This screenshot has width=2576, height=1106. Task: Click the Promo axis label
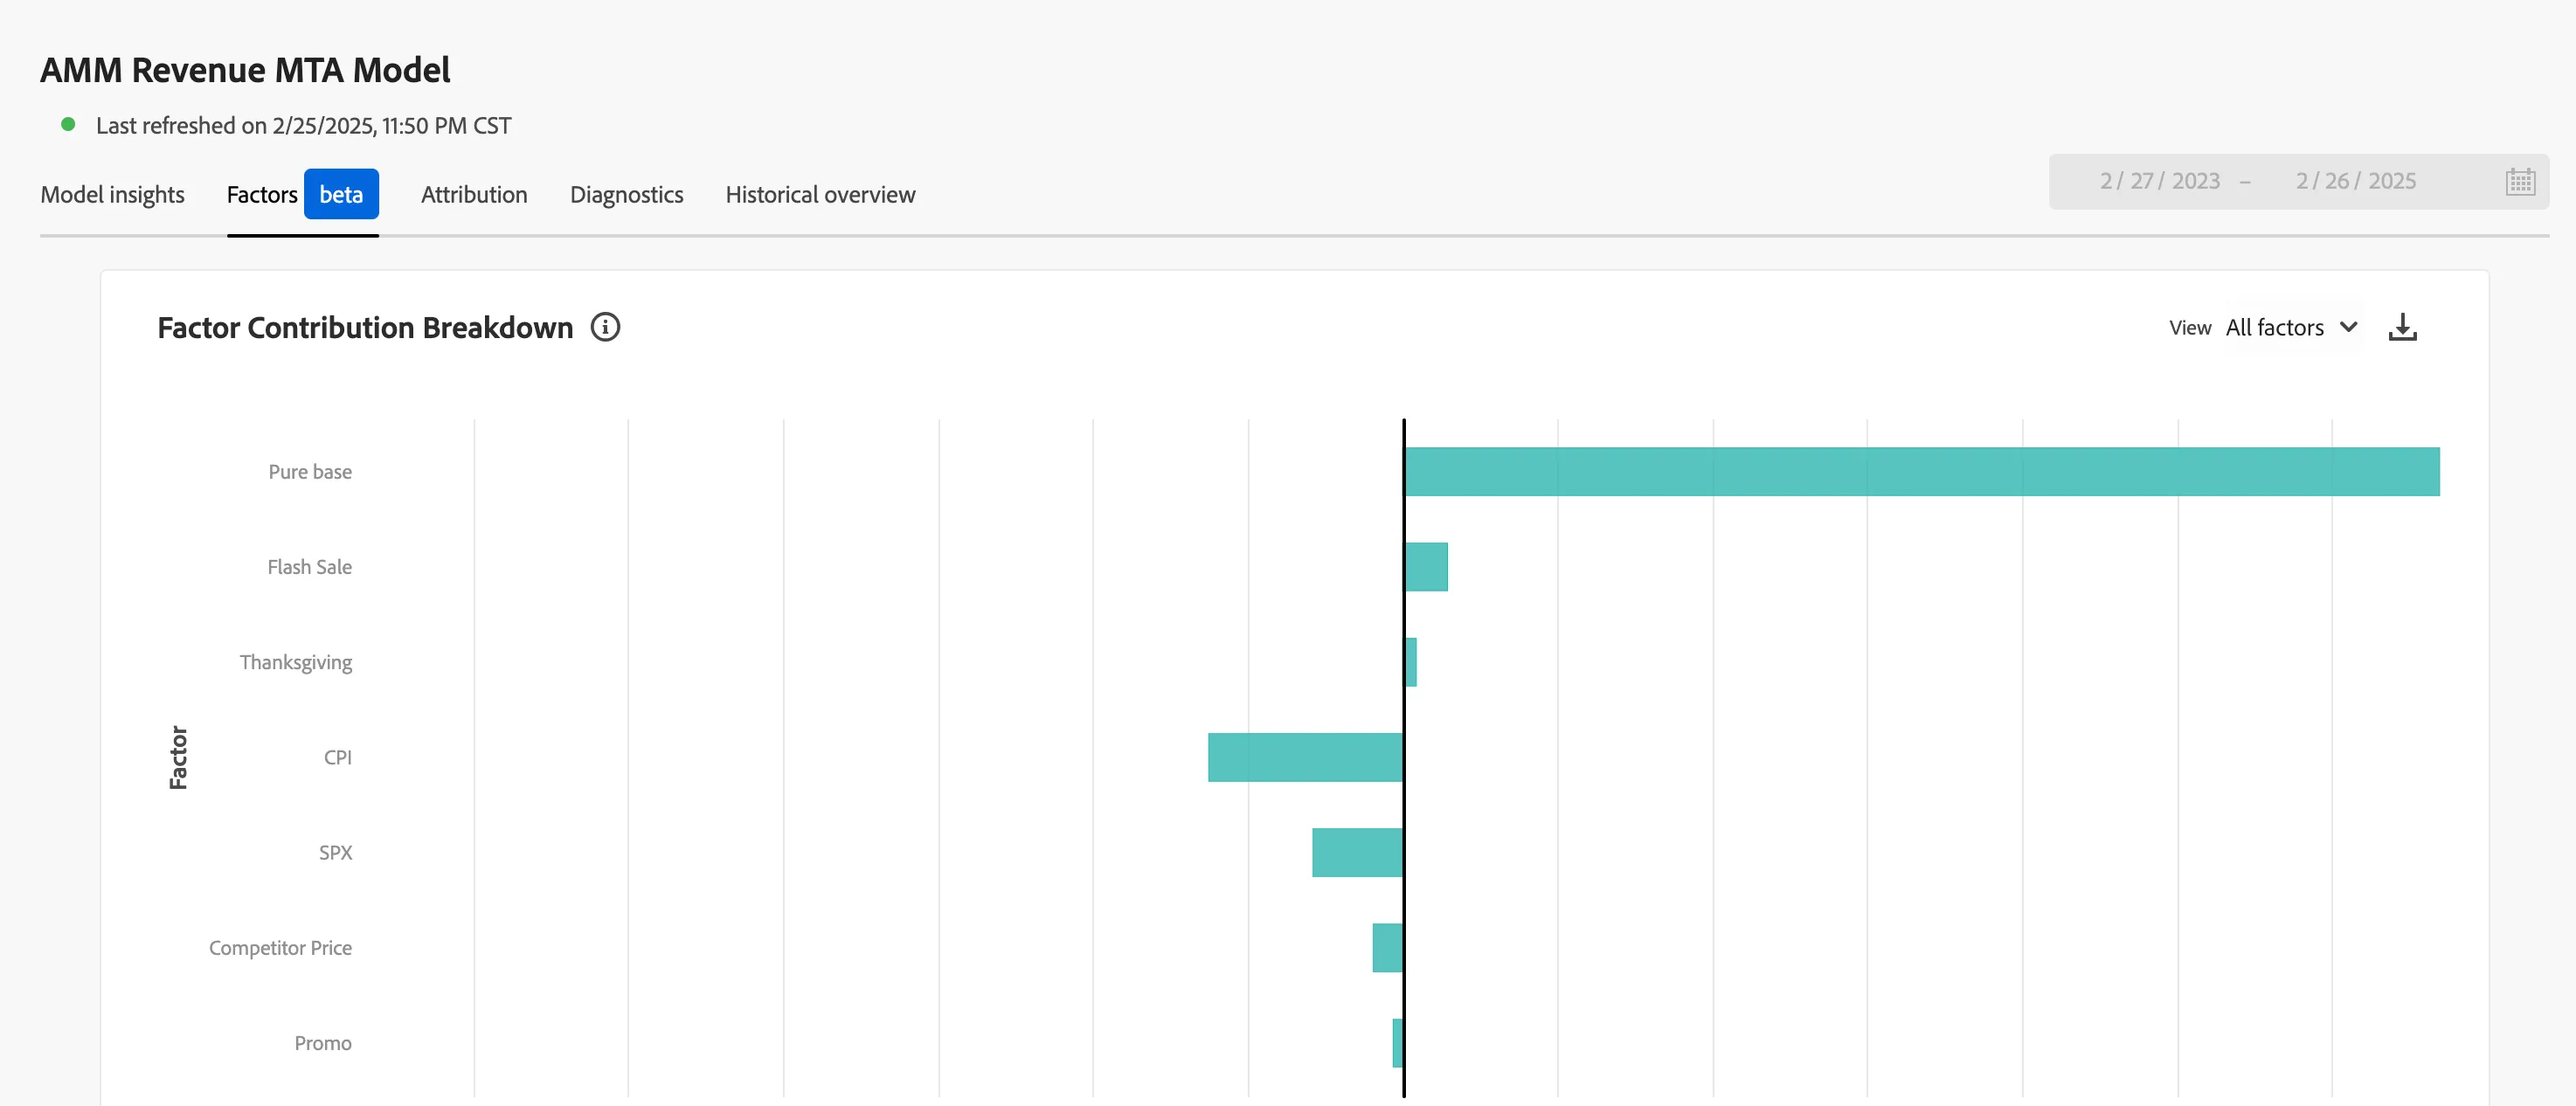(x=323, y=1043)
